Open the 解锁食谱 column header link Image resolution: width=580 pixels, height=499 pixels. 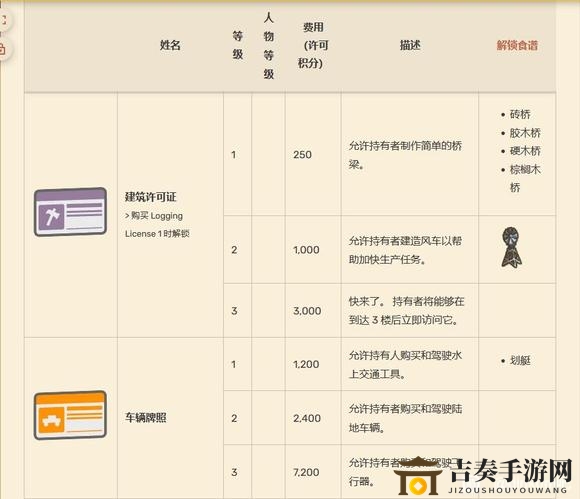[x=517, y=45]
